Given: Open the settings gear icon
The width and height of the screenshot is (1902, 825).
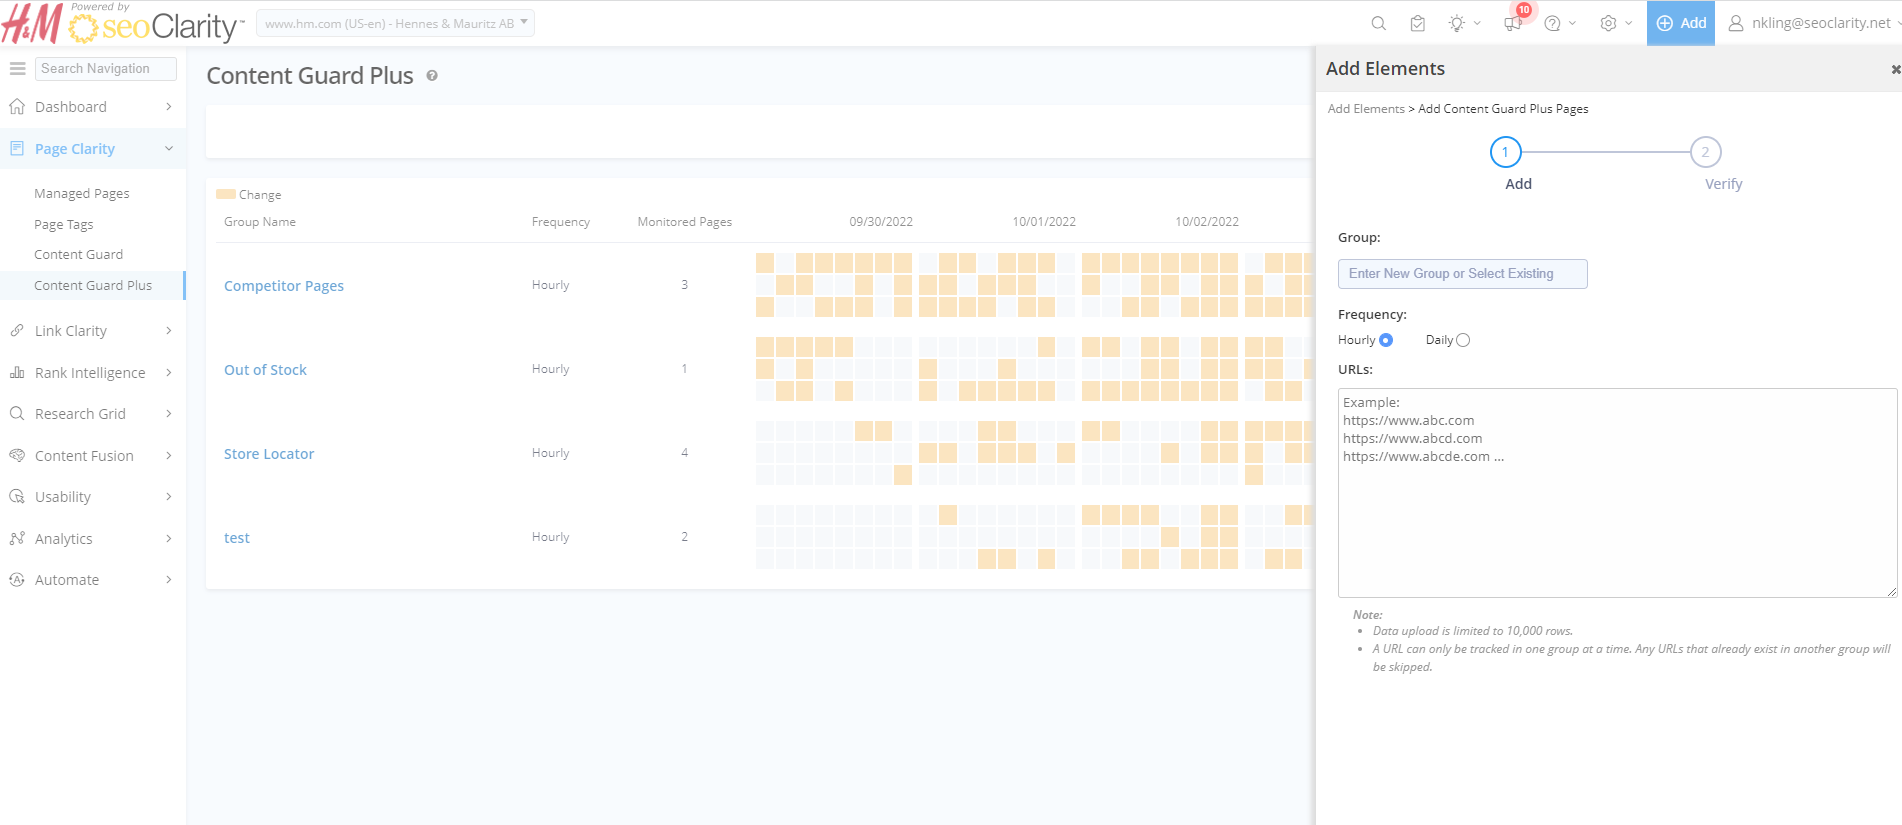Looking at the screenshot, I should (x=1608, y=23).
